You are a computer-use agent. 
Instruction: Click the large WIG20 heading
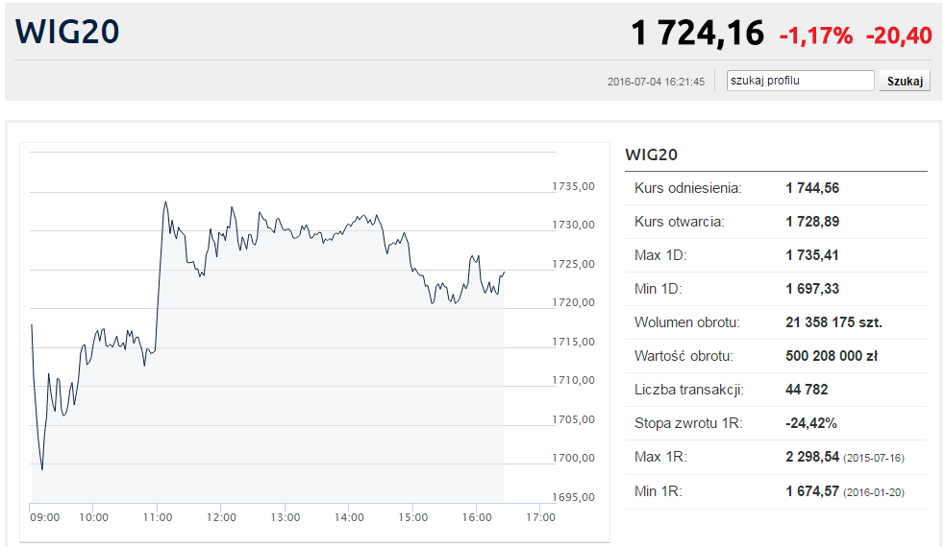pos(67,31)
